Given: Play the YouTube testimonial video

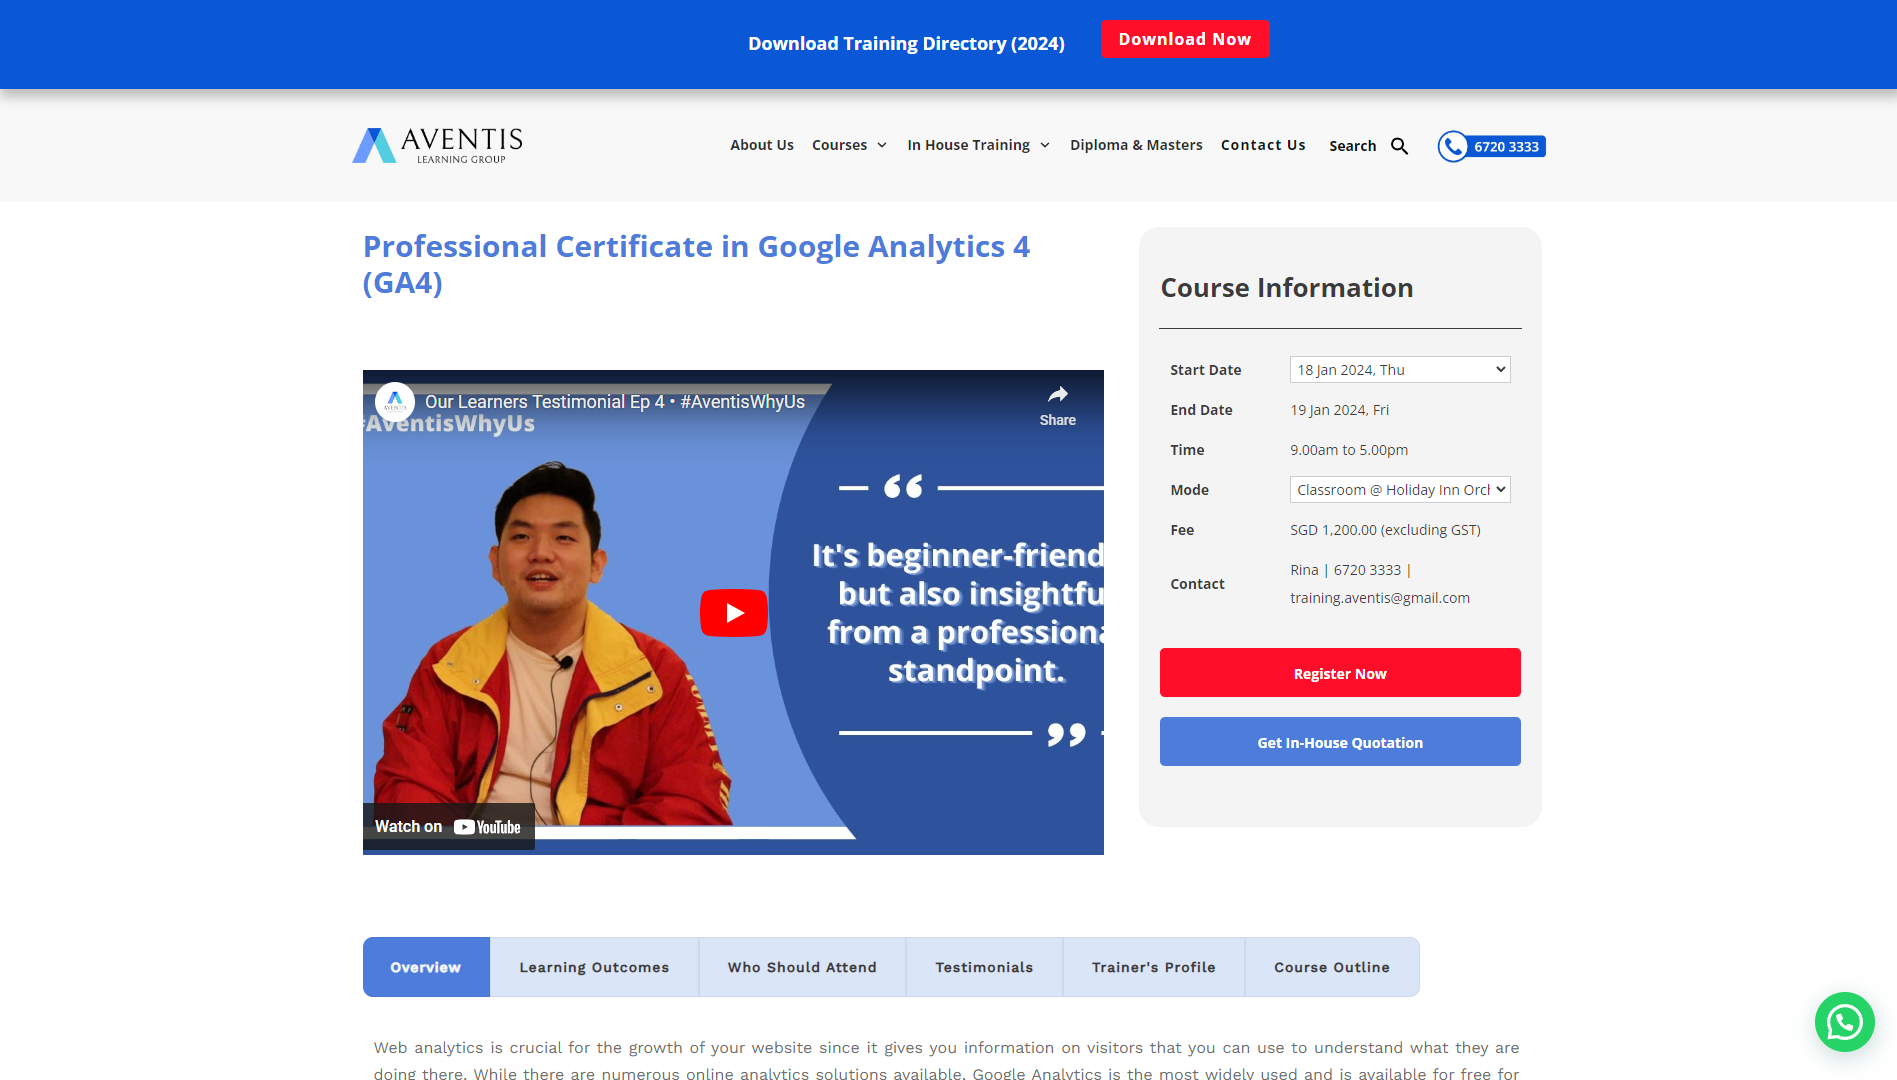Looking at the screenshot, I should (733, 613).
